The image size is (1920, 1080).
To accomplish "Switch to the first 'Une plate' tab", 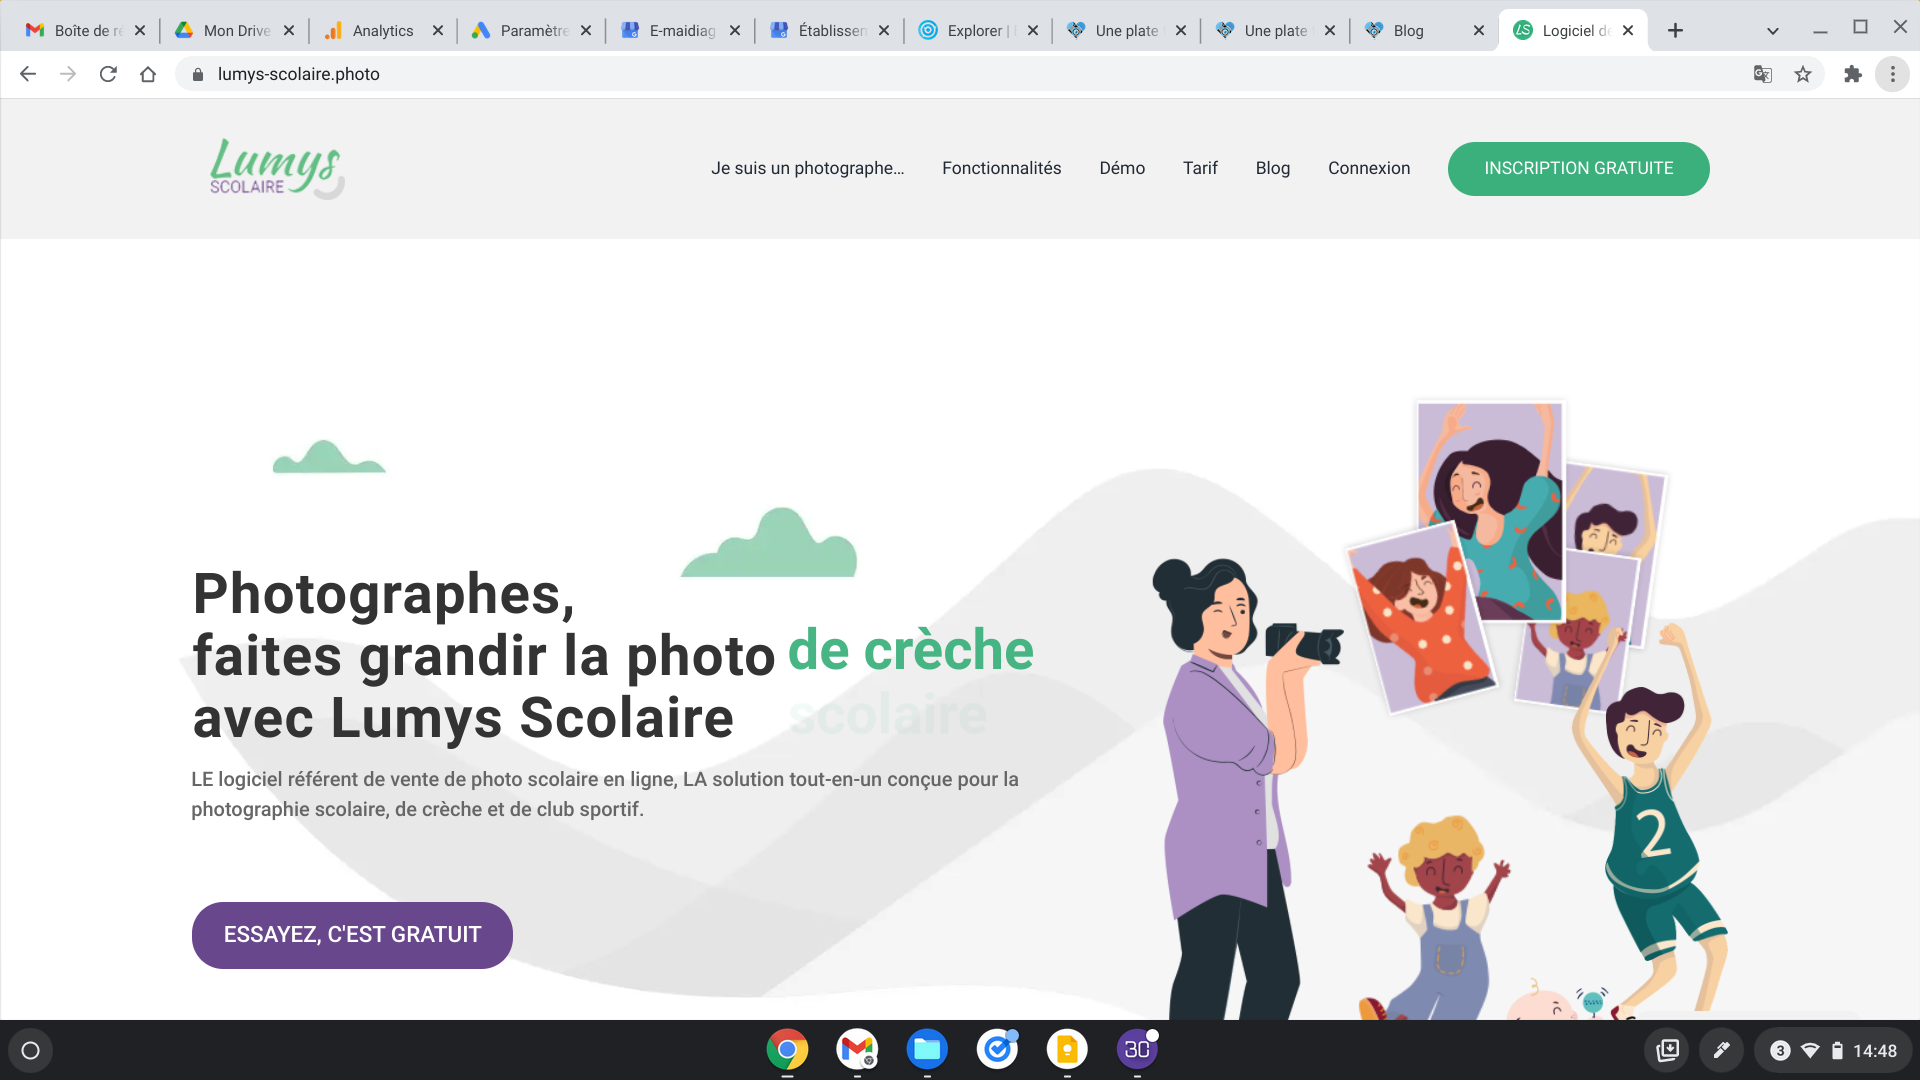I will pyautogui.click(x=1125, y=30).
